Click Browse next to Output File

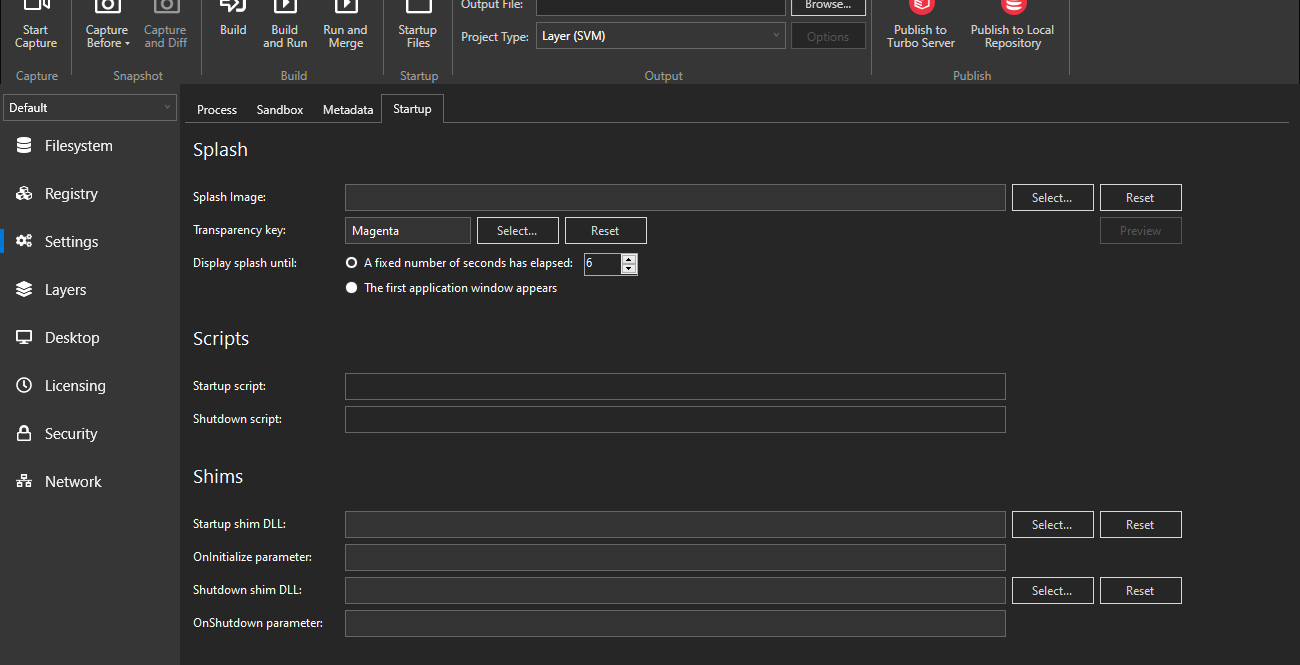[x=828, y=5]
